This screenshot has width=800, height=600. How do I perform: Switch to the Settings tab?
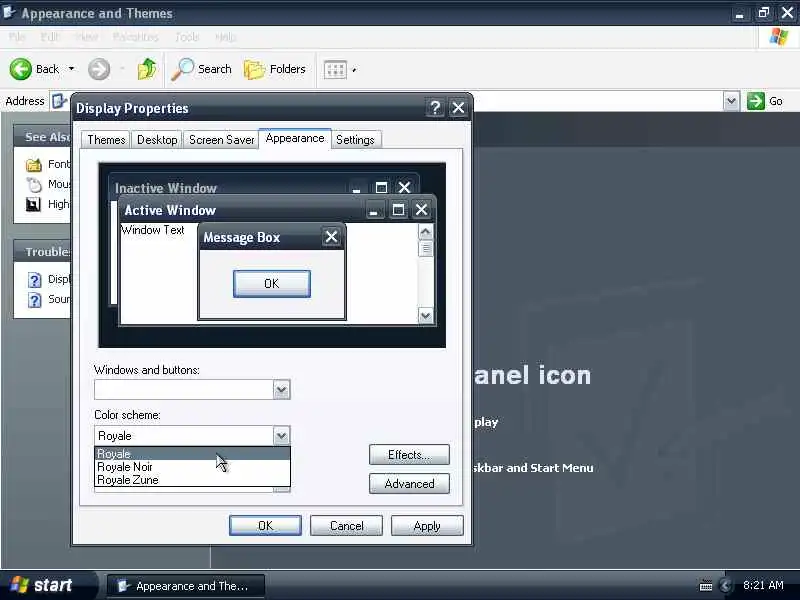(x=355, y=140)
